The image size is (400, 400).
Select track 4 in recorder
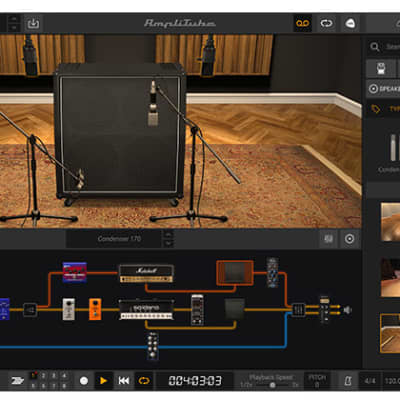[64, 376]
